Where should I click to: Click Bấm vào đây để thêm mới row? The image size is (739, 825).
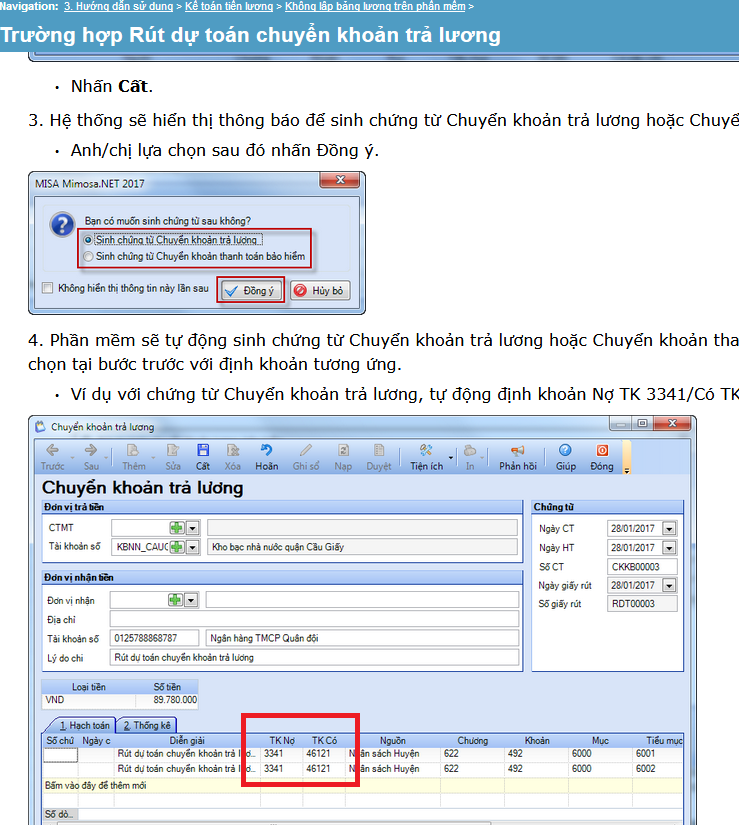pos(363,786)
